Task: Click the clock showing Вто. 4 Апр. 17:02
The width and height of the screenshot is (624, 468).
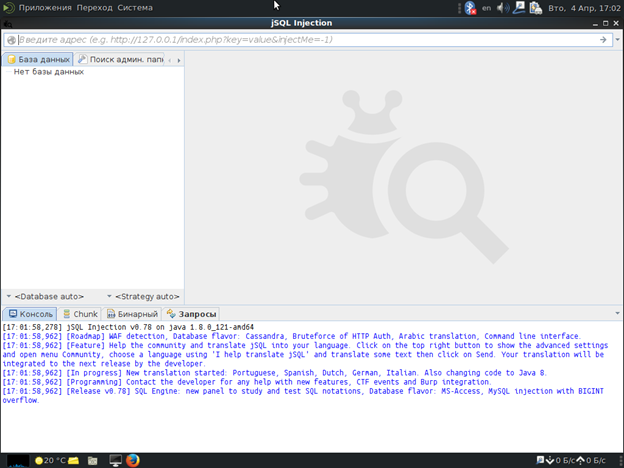Action: [x=584, y=7]
